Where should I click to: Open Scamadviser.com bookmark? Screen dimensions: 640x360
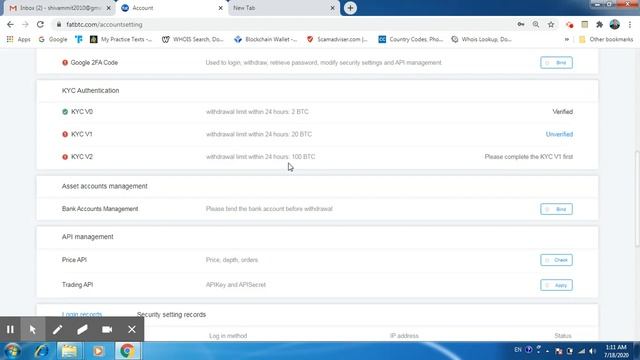click(x=337, y=39)
